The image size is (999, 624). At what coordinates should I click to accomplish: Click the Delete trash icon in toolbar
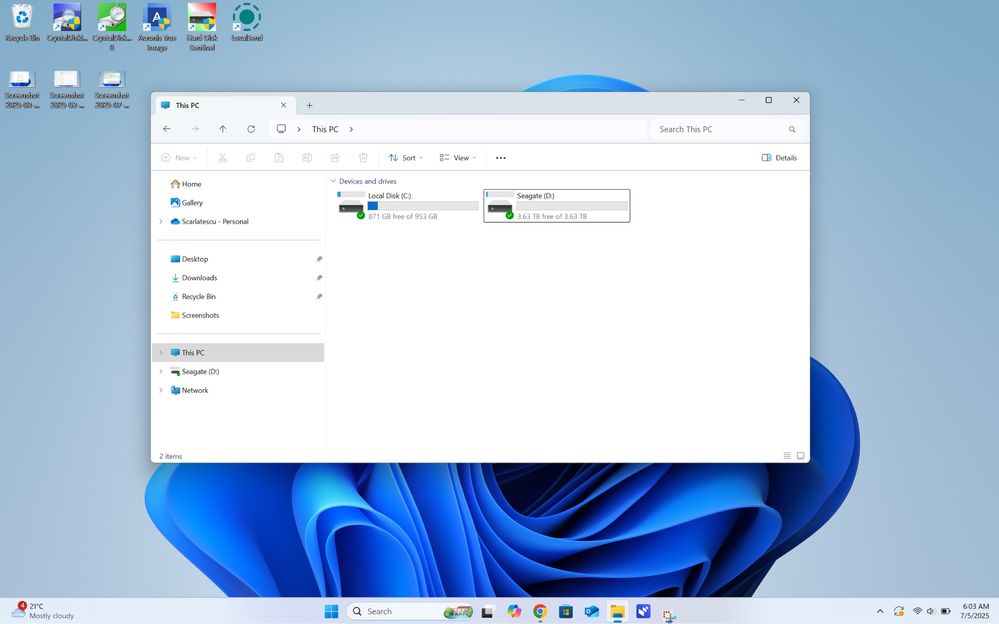(x=363, y=157)
